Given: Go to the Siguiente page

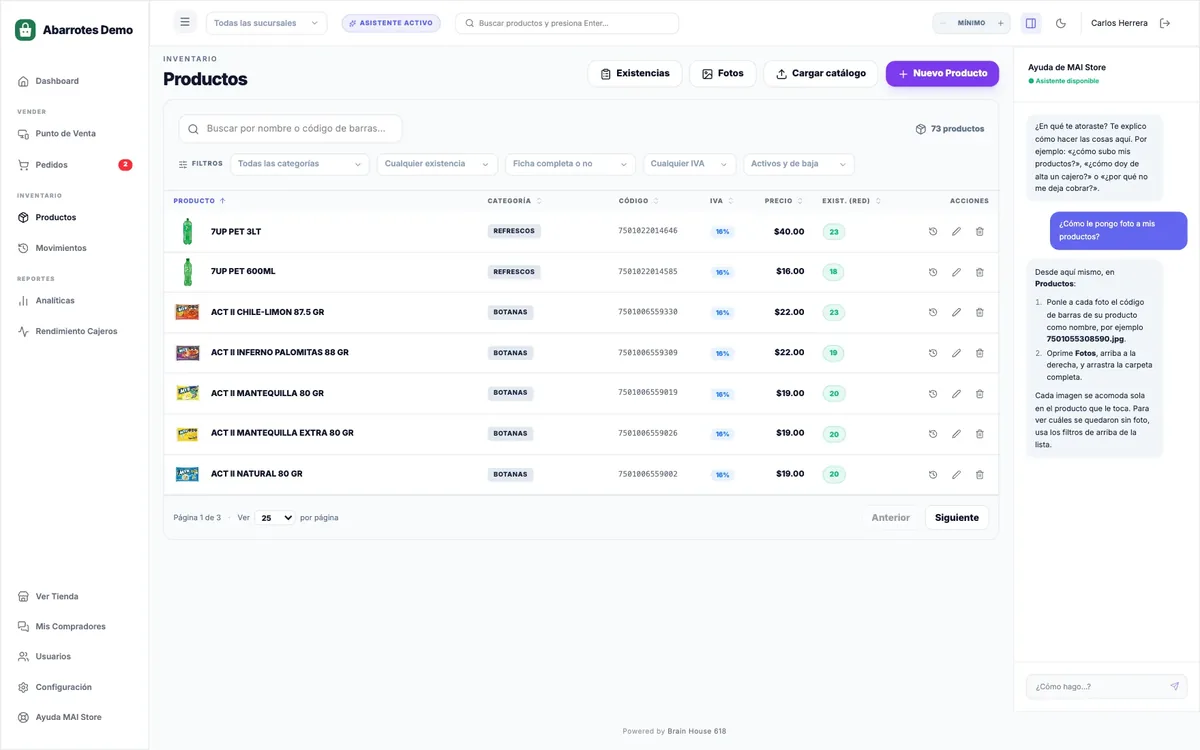Looking at the screenshot, I should 957,517.
